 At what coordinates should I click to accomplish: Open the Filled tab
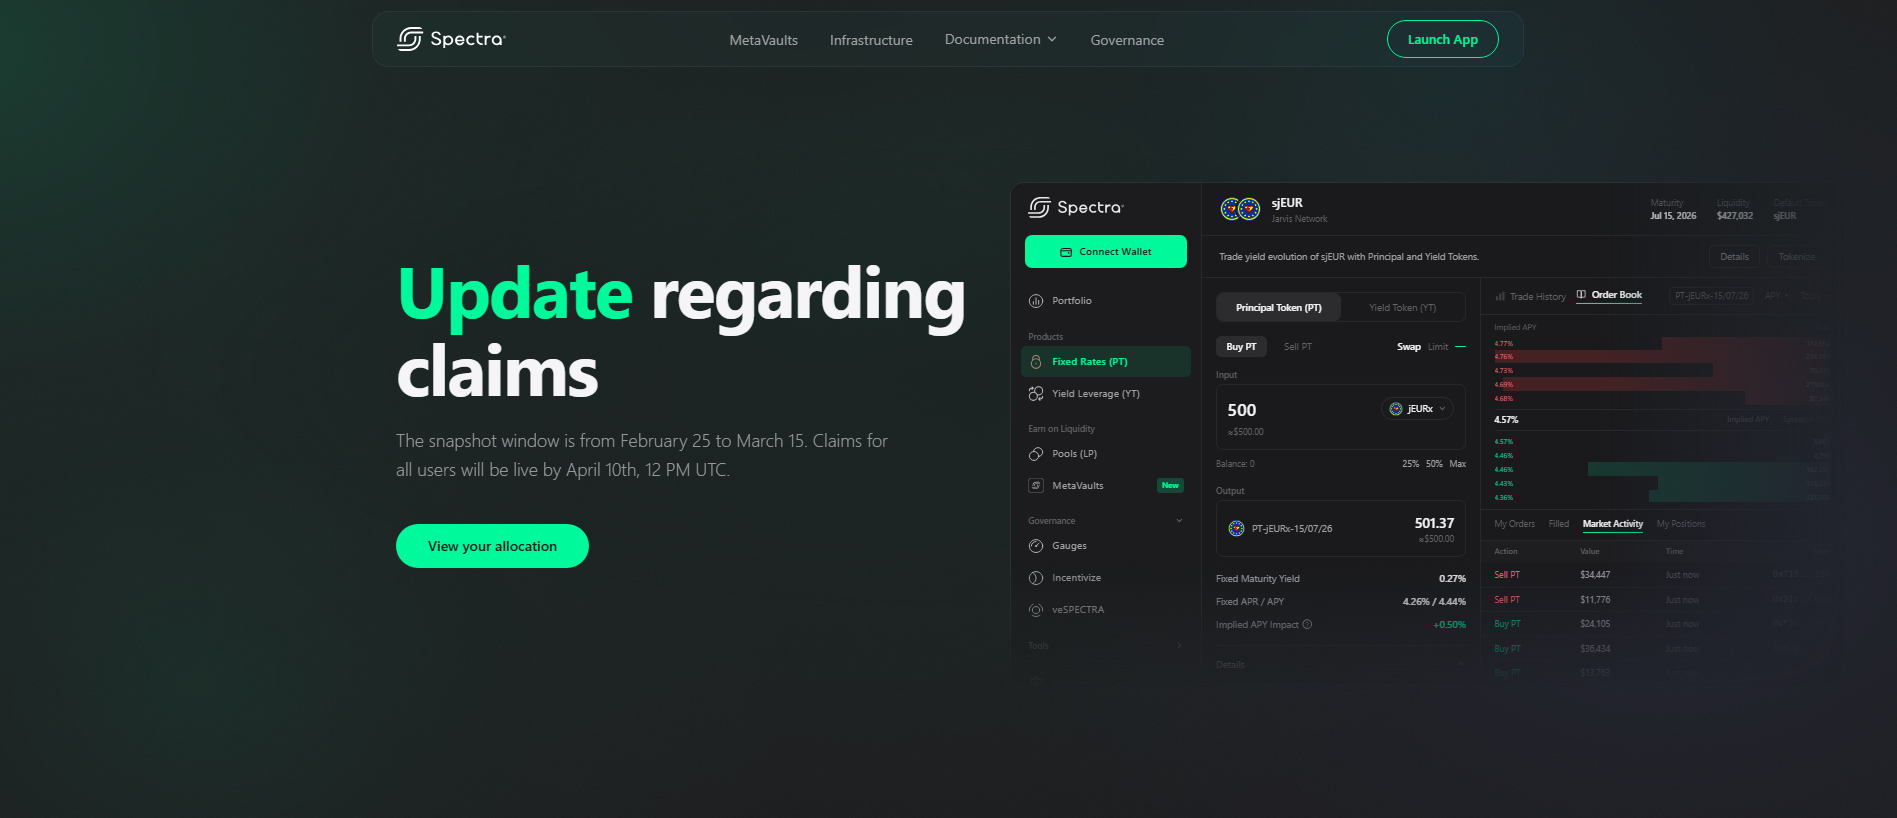coord(1558,524)
